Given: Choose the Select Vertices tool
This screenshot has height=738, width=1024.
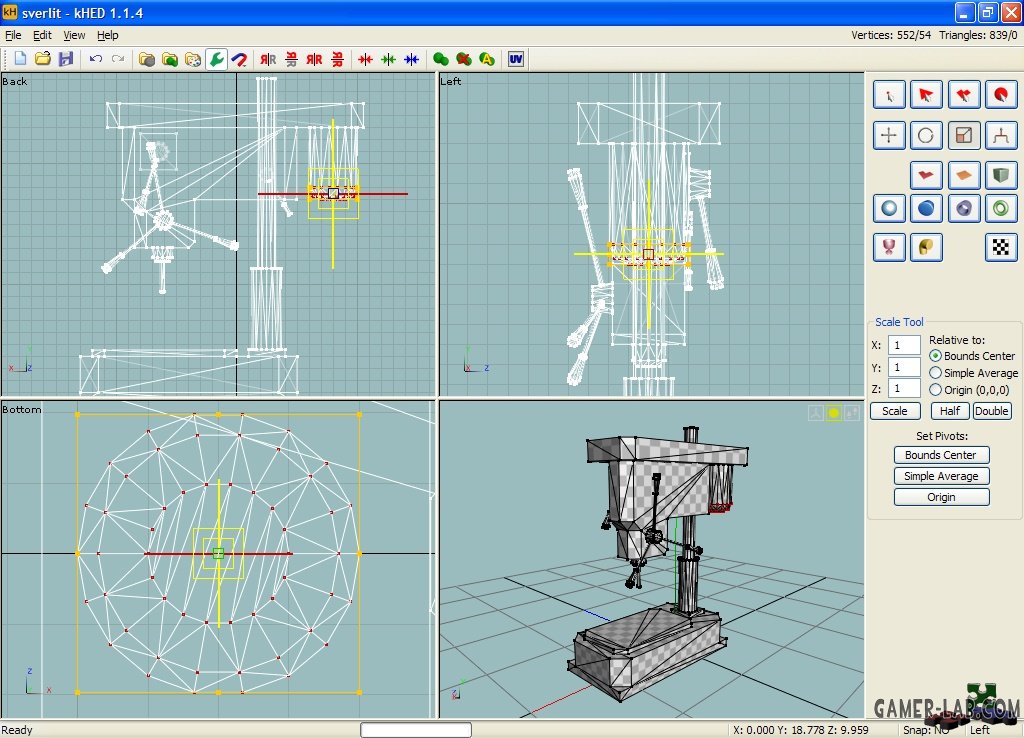Looking at the screenshot, I should click(x=889, y=95).
